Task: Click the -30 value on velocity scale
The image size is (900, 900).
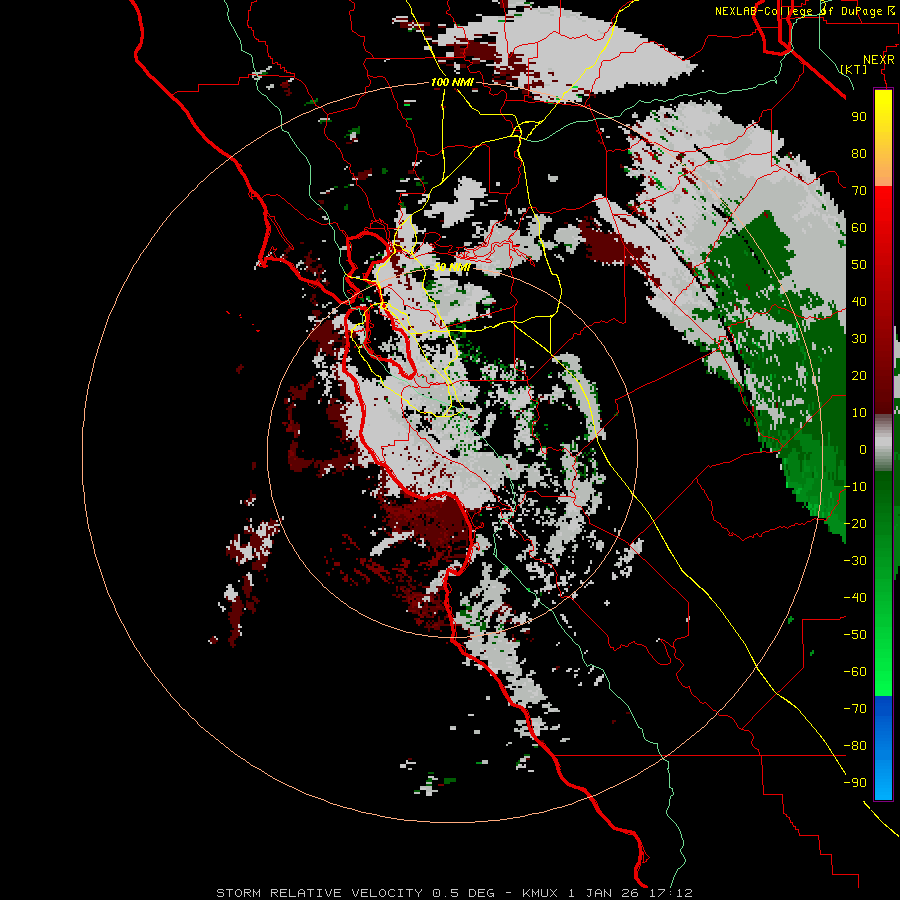Action: click(855, 561)
